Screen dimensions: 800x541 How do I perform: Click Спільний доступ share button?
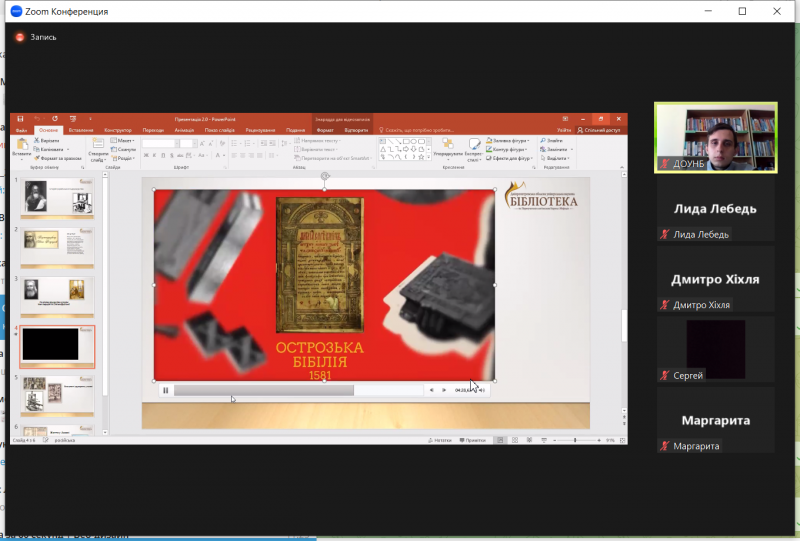click(599, 130)
